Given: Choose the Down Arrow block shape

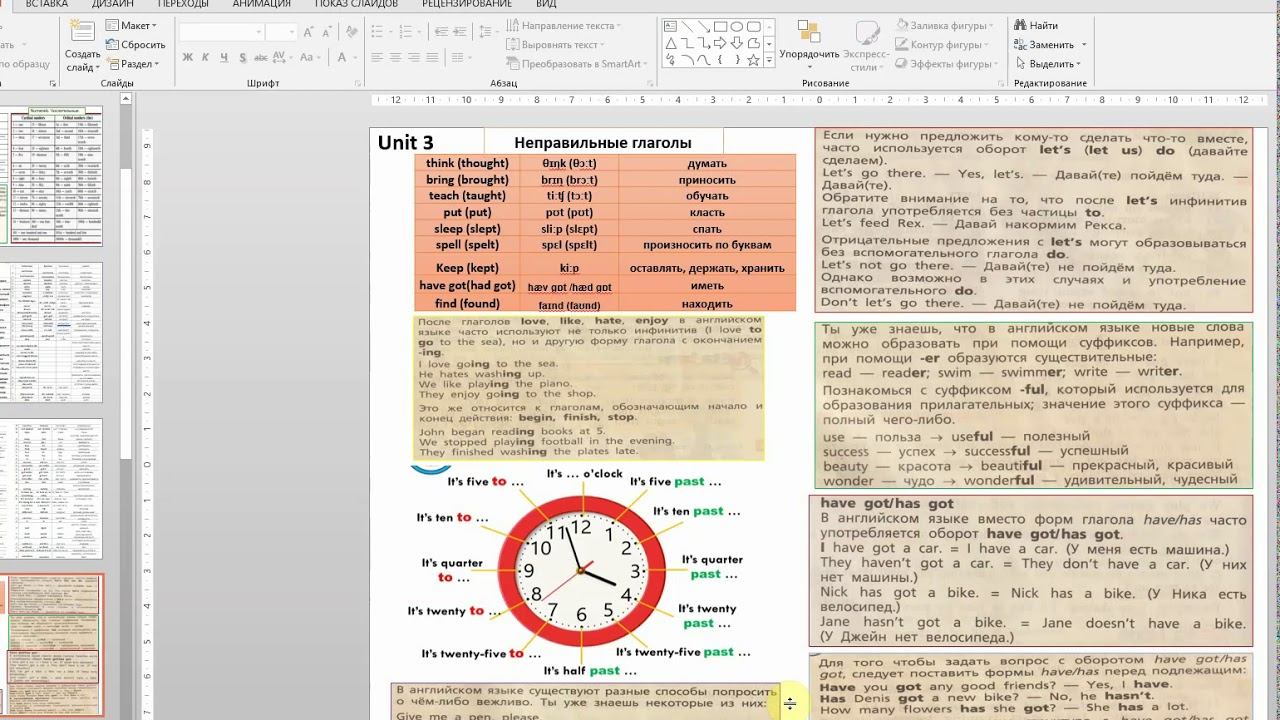Looking at the screenshot, I should click(737, 43).
